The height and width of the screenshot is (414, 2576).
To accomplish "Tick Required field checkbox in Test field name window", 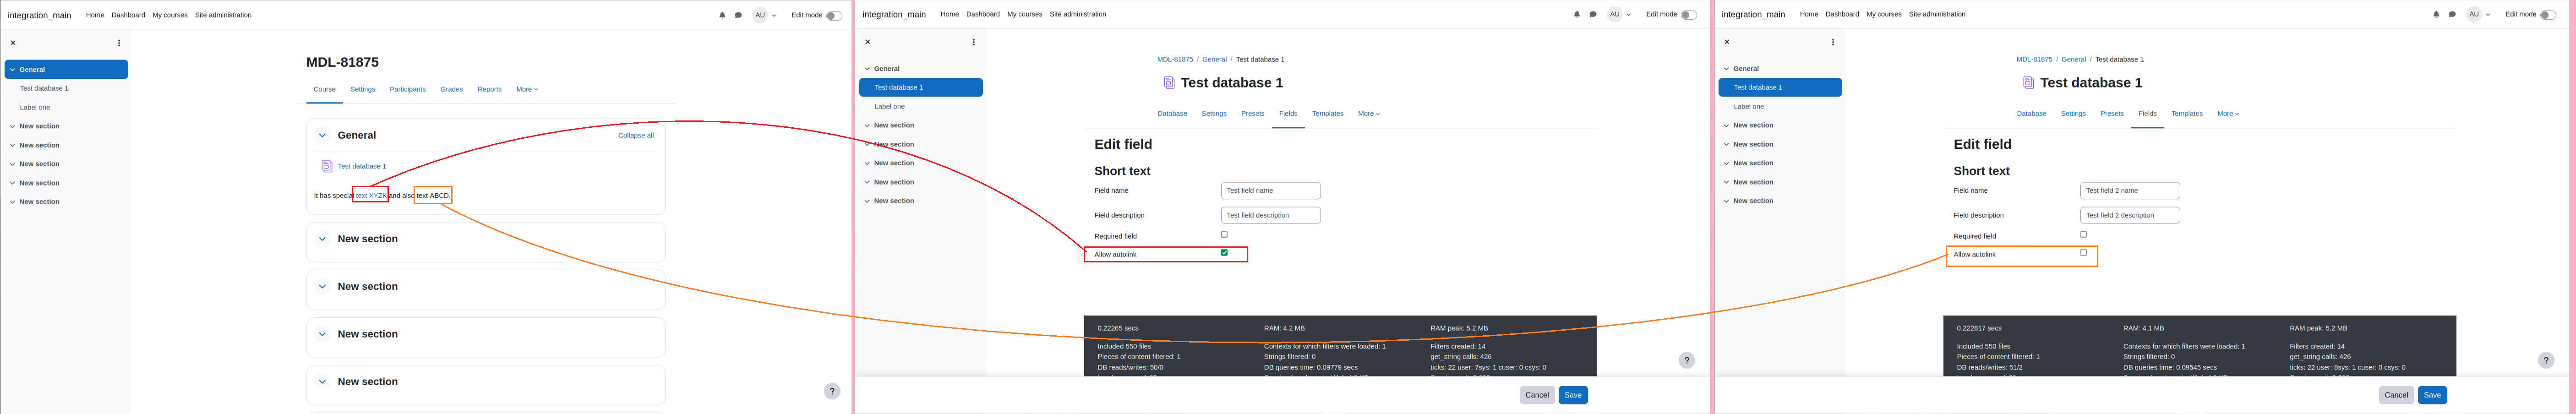I will pos(1224,235).
